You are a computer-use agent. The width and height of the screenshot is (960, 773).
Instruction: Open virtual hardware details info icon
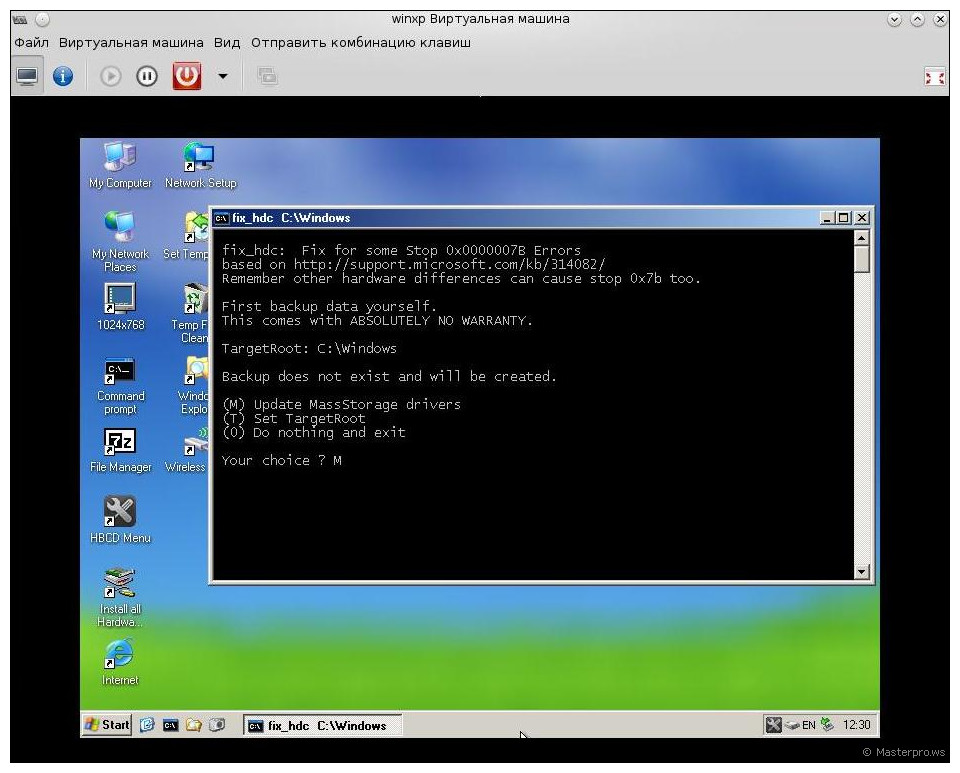coord(63,76)
